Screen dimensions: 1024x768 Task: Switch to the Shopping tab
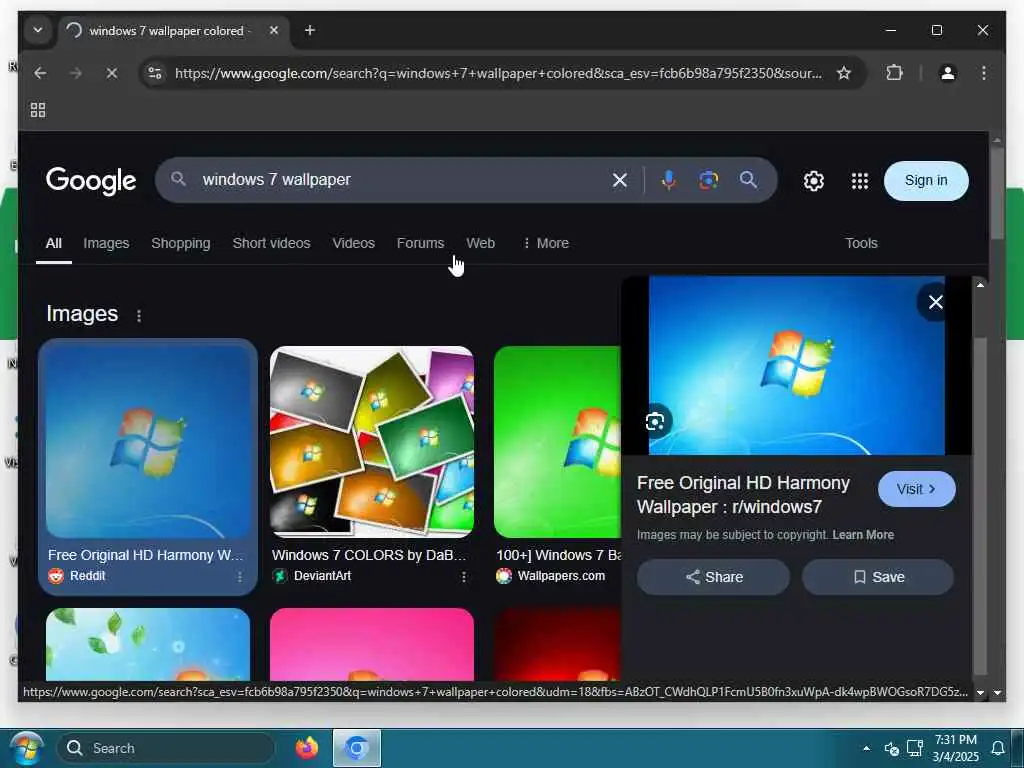(x=181, y=244)
